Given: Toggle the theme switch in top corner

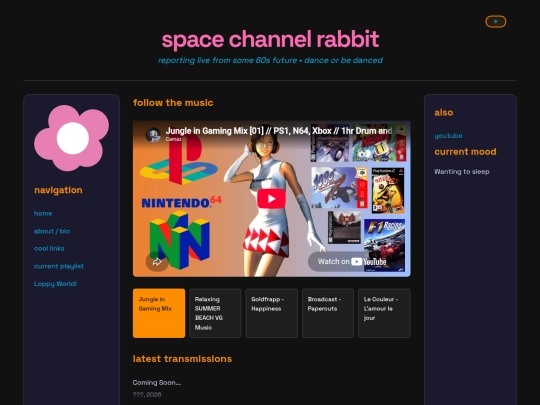Looking at the screenshot, I should (x=496, y=22).
